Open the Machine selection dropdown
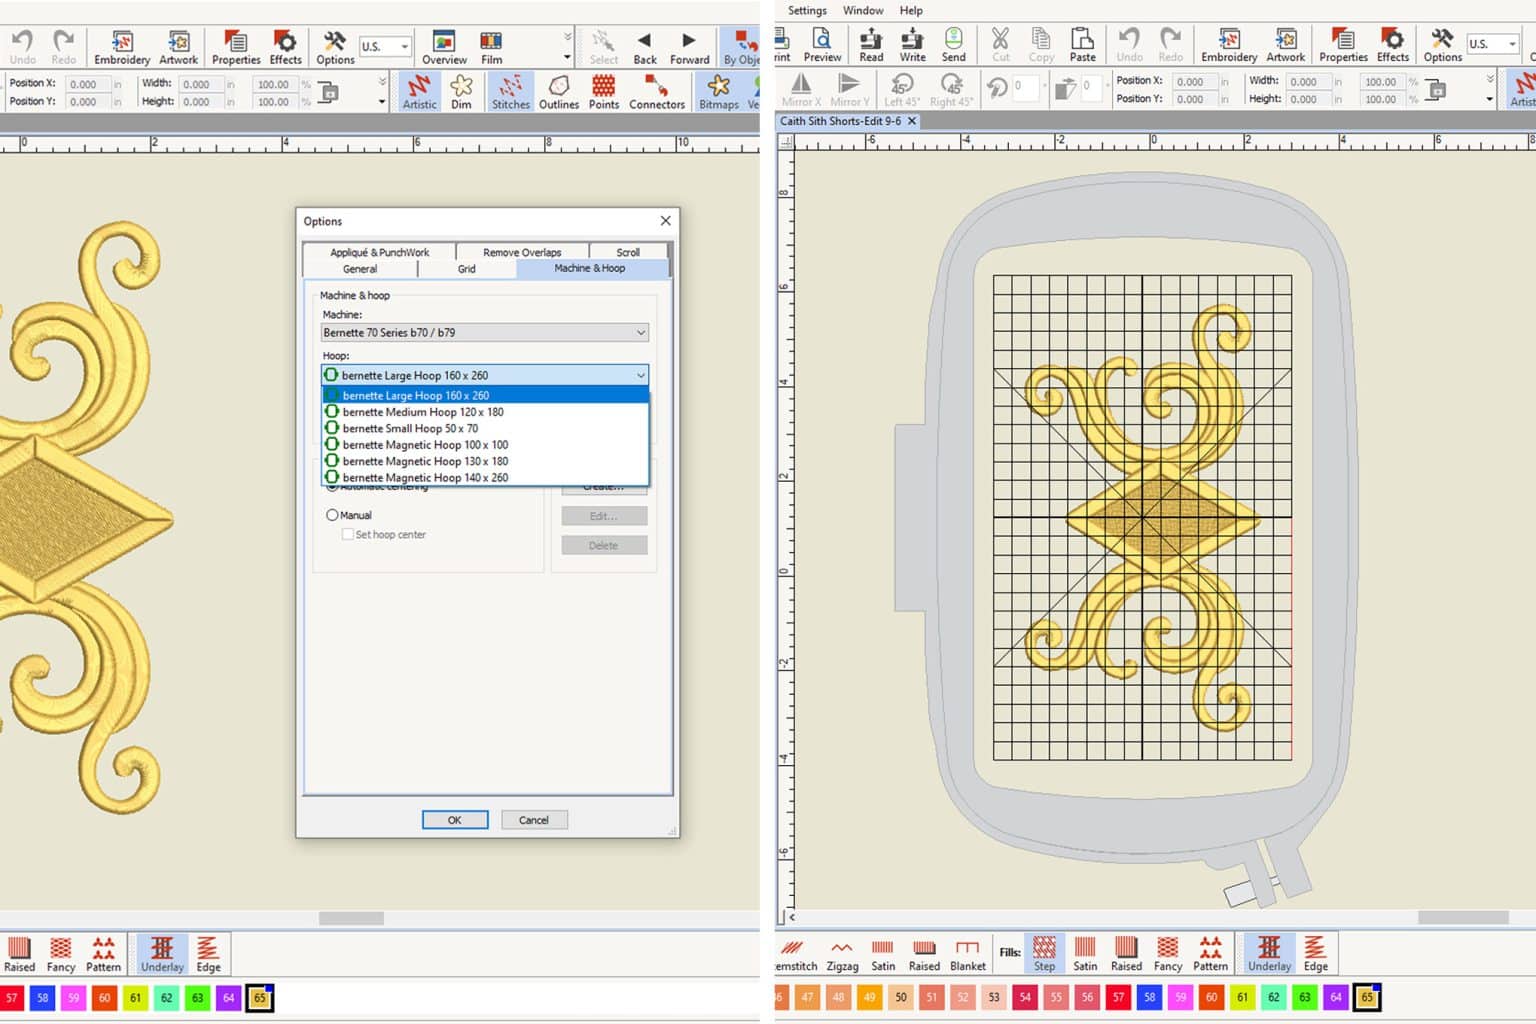This screenshot has height=1024, width=1536. tap(483, 332)
